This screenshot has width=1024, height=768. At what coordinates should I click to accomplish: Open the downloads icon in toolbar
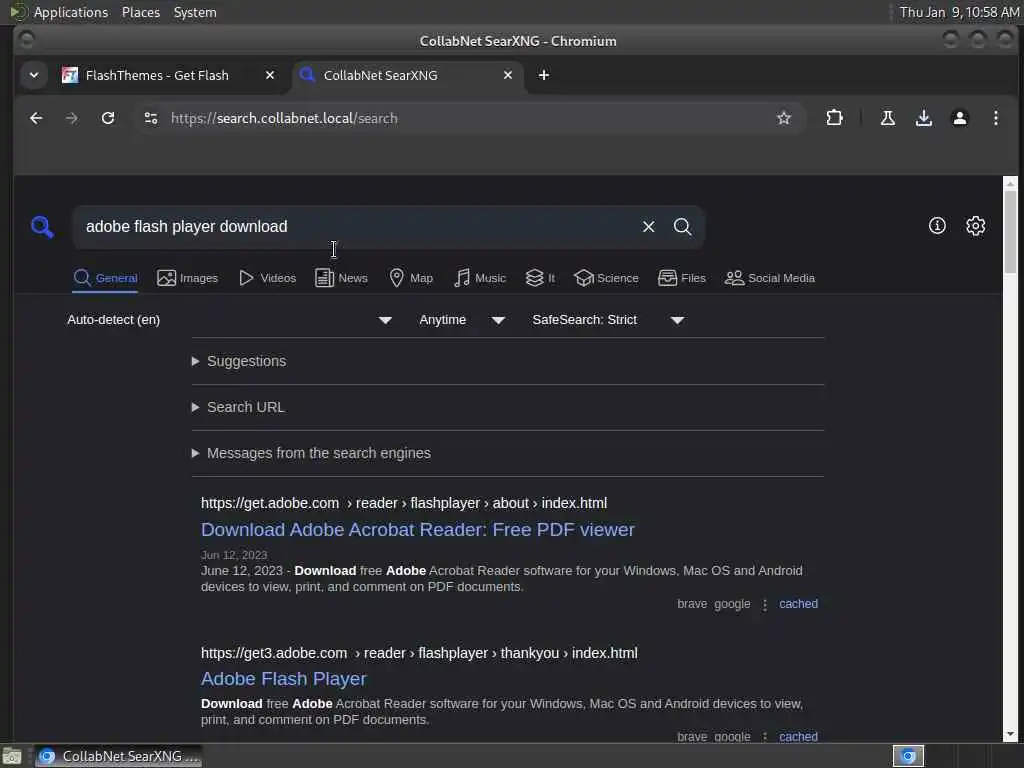pos(923,118)
